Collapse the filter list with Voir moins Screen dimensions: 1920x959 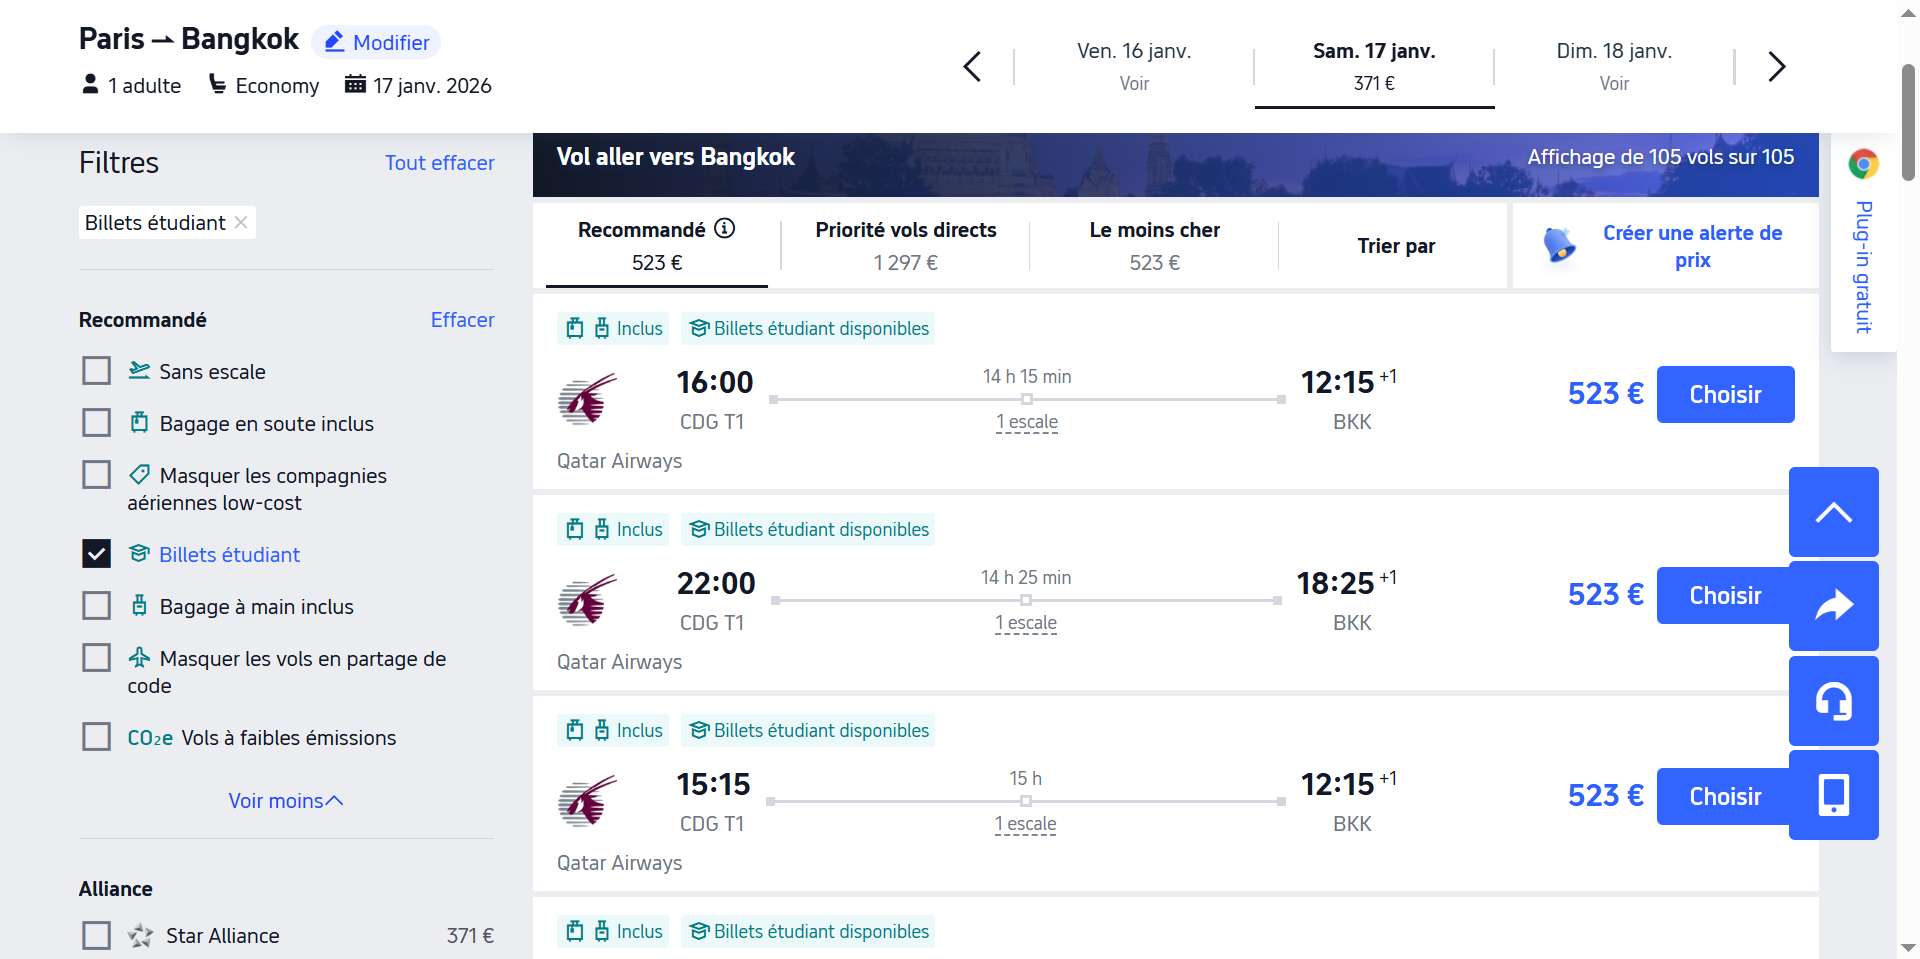point(285,800)
